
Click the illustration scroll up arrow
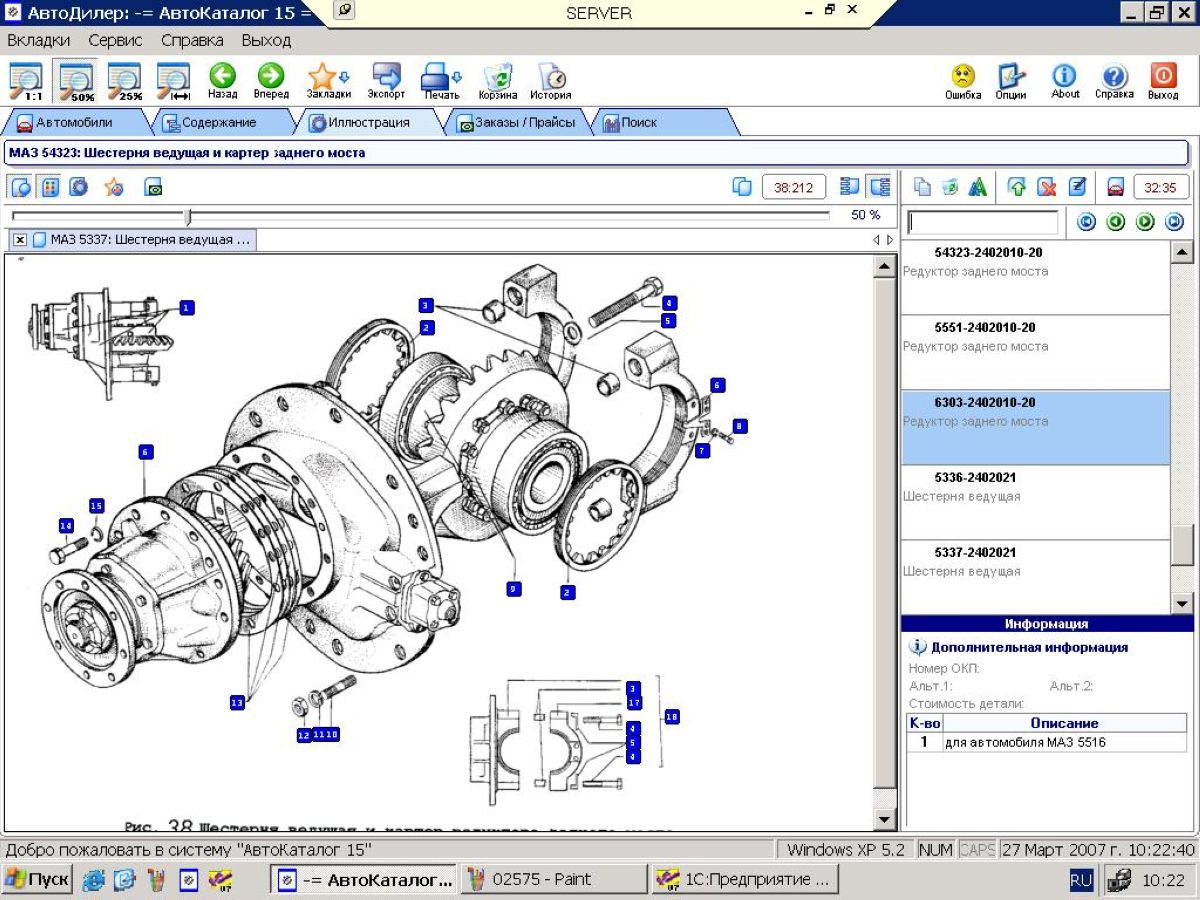pos(884,266)
